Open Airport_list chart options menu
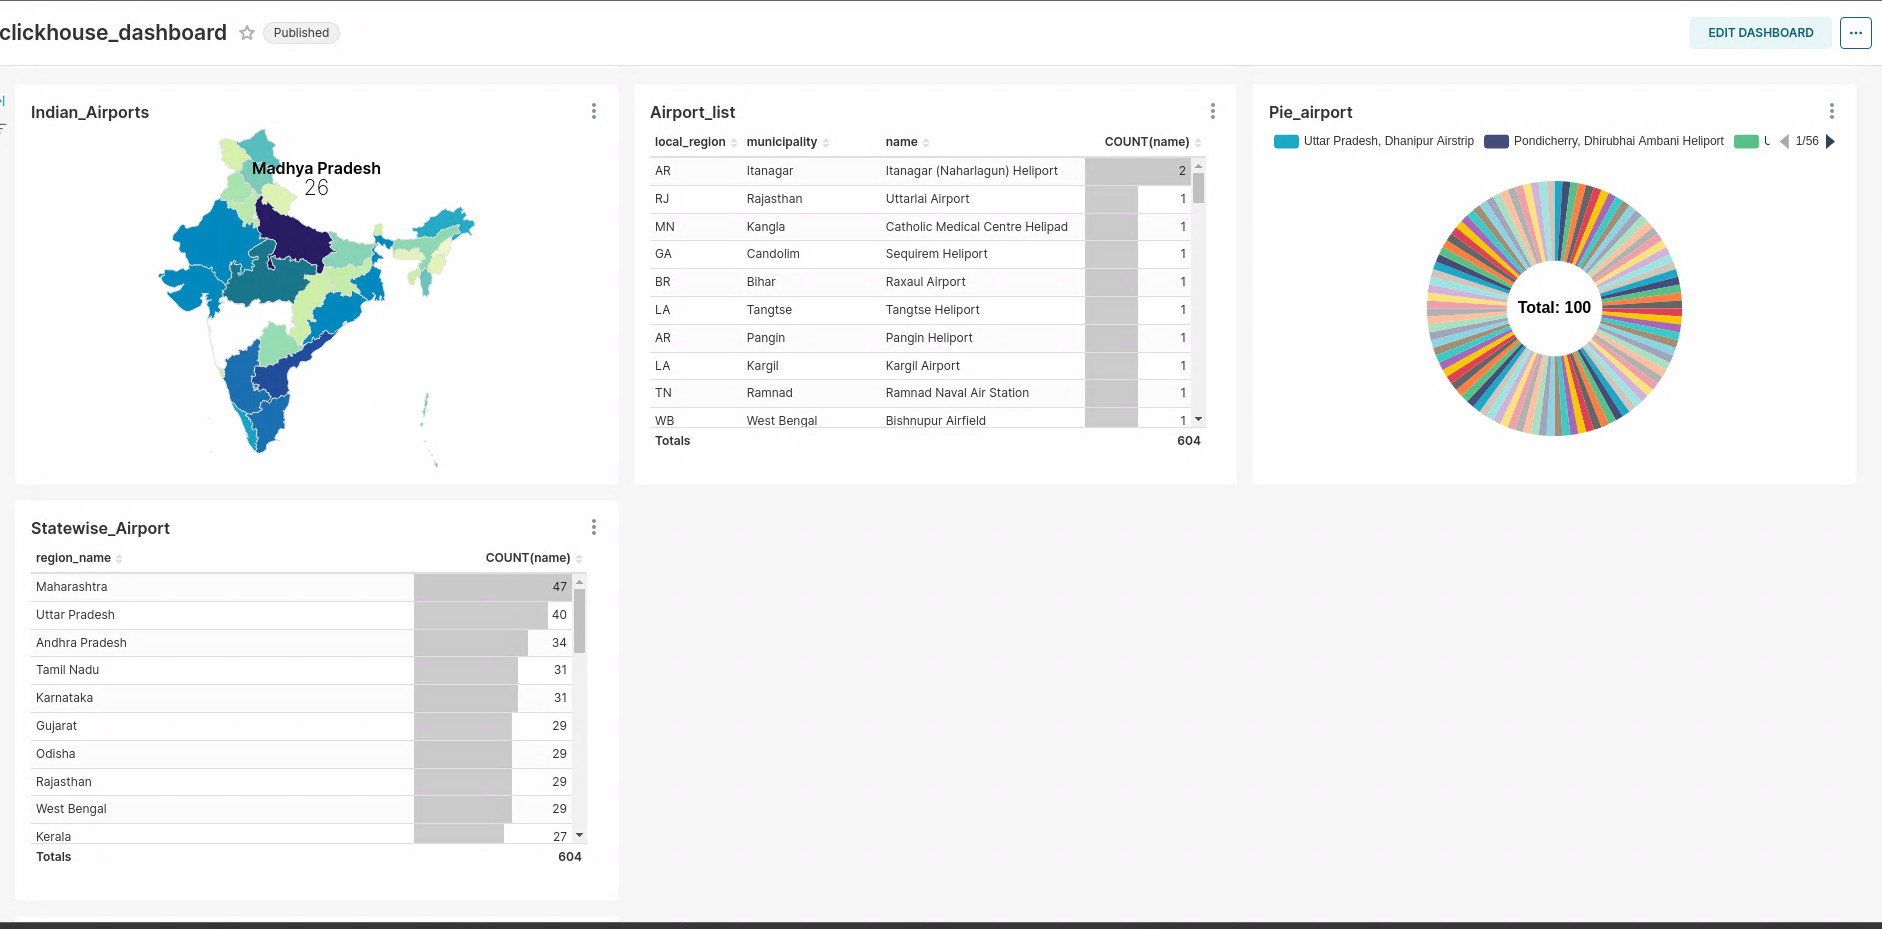 (1212, 111)
